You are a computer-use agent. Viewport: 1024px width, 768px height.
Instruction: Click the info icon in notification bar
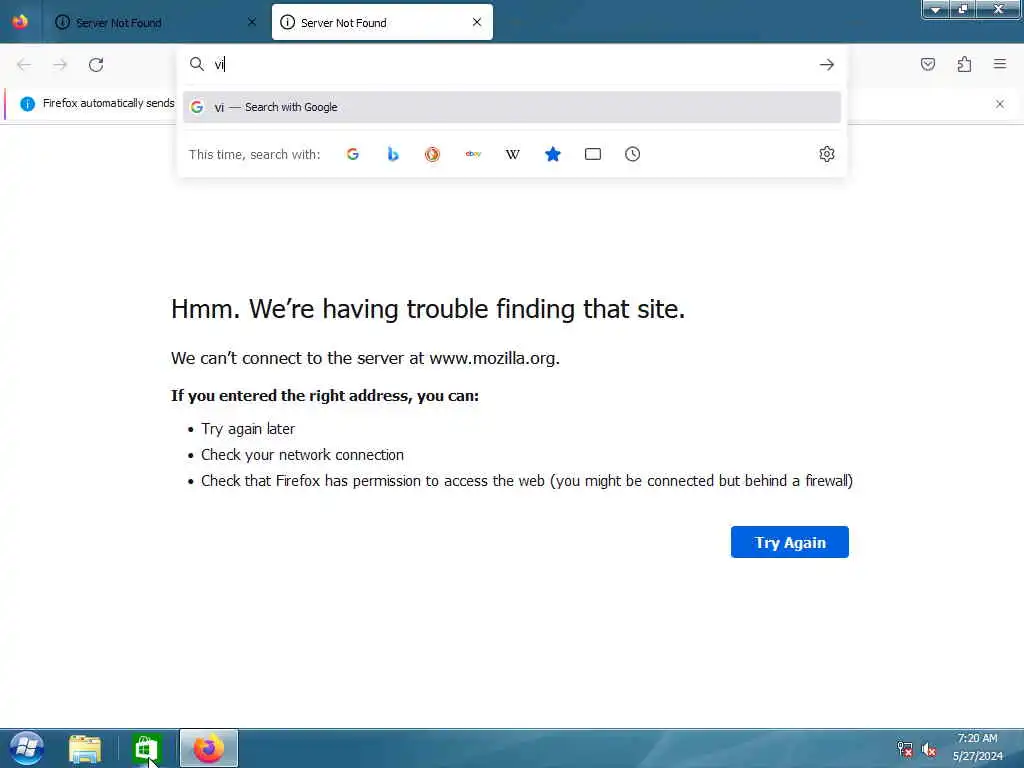click(x=27, y=104)
